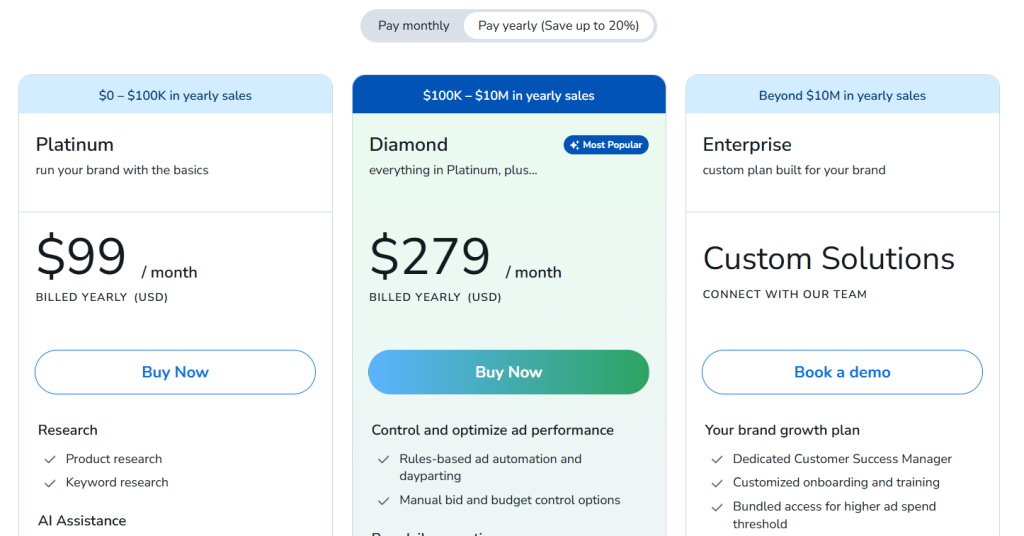Select Pay yearly (Save up to 20%) option
This screenshot has height=536, width=1024.
click(x=558, y=26)
